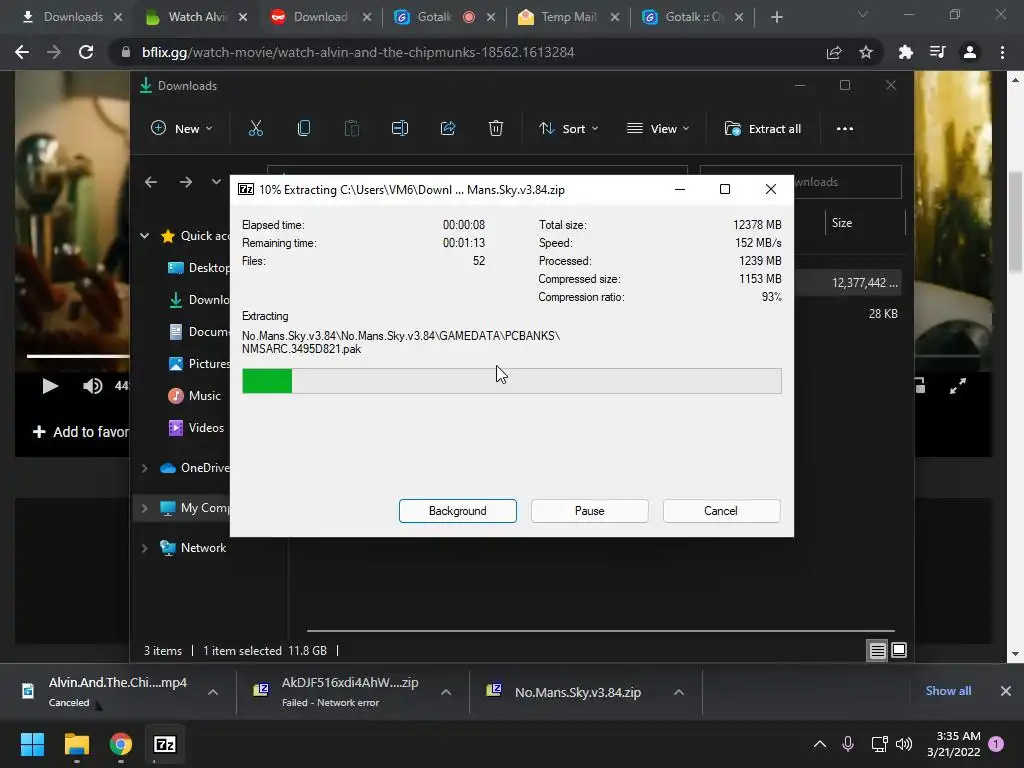Click Extract all in Explorer toolbar
This screenshot has width=1024, height=768.
point(763,129)
